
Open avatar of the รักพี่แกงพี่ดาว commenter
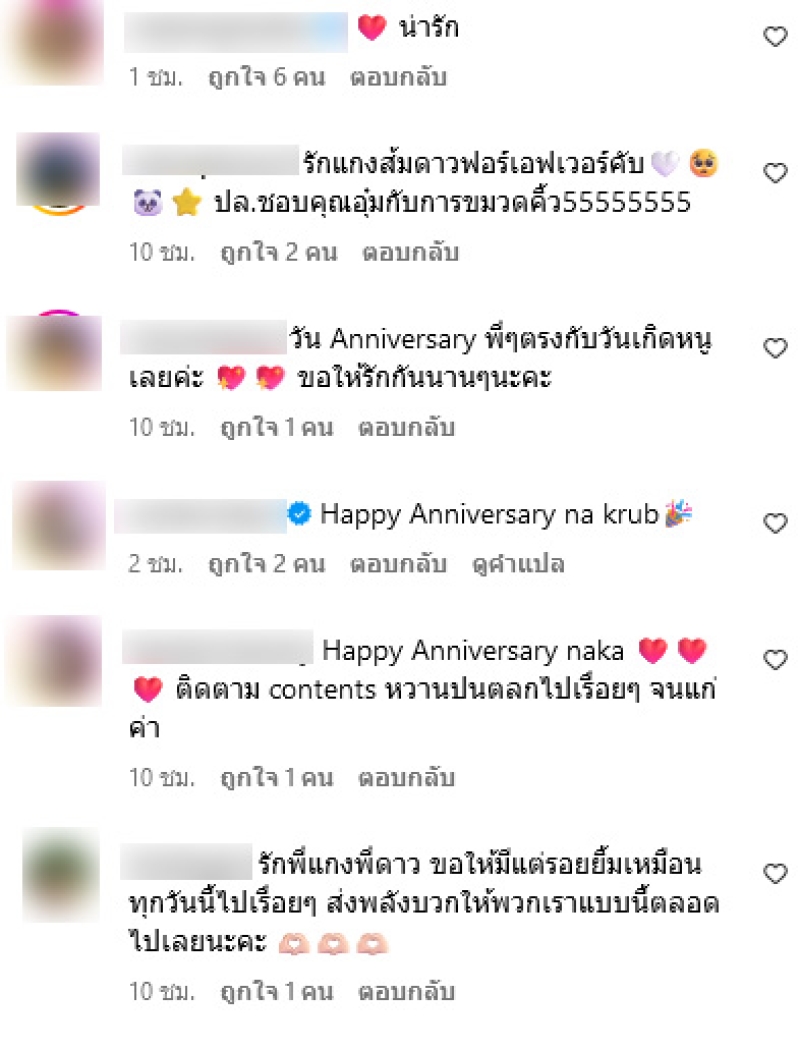pyautogui.click(x=61, y=874)
